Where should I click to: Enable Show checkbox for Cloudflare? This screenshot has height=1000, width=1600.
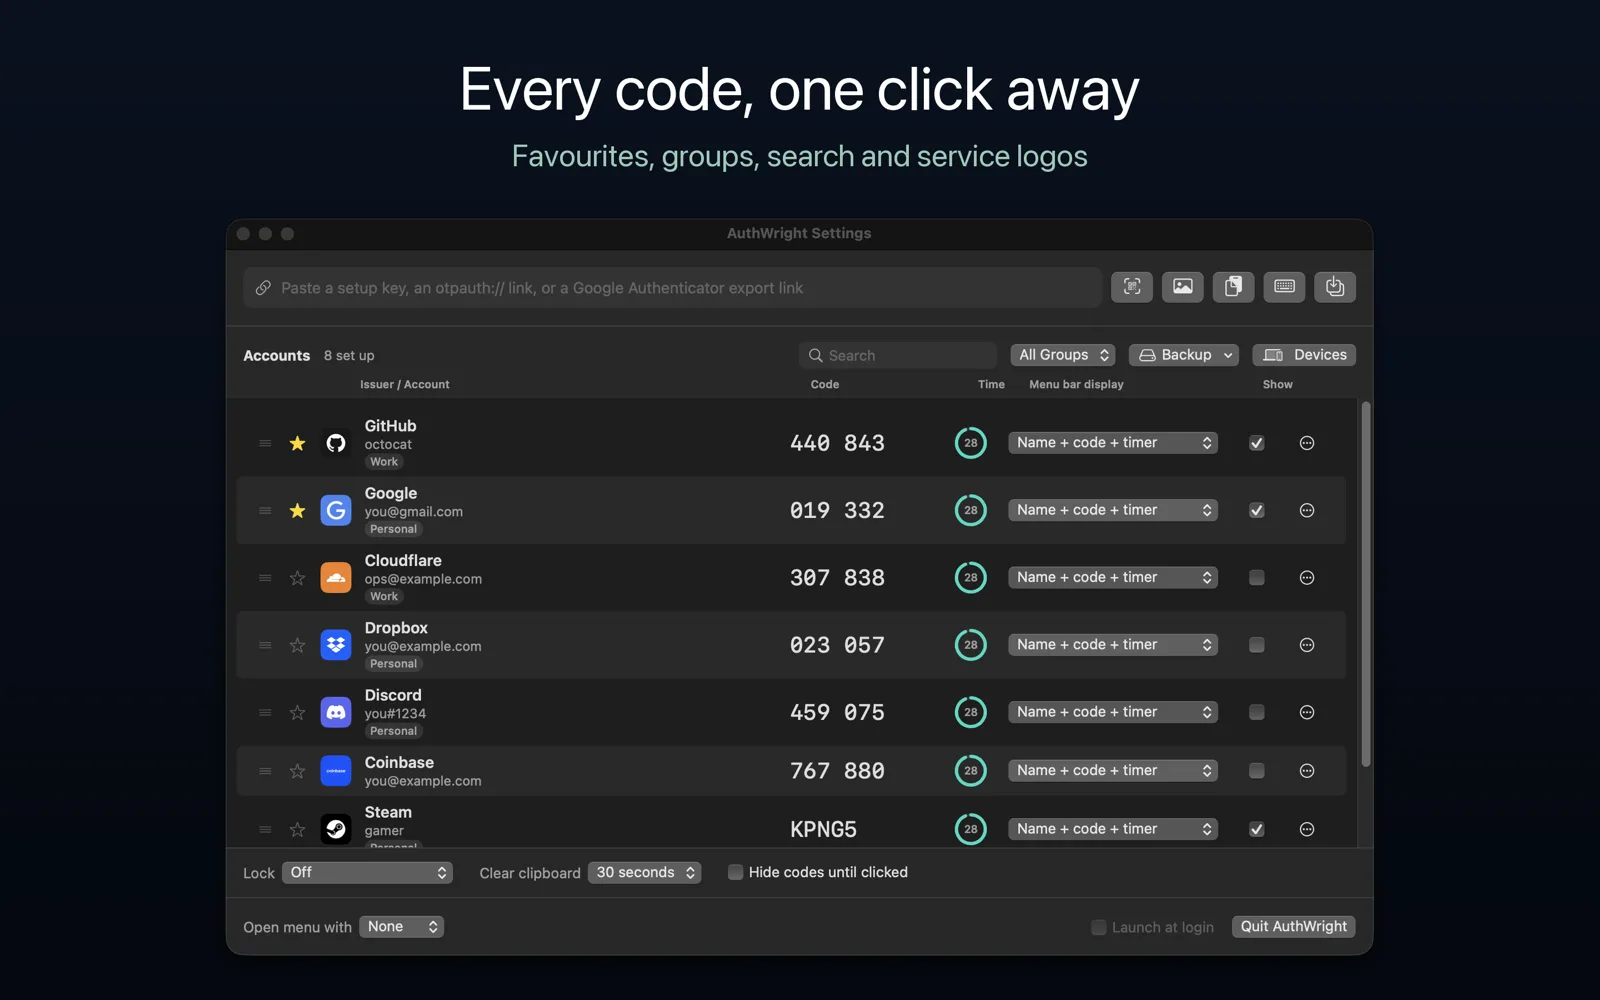click(1257, 578)
